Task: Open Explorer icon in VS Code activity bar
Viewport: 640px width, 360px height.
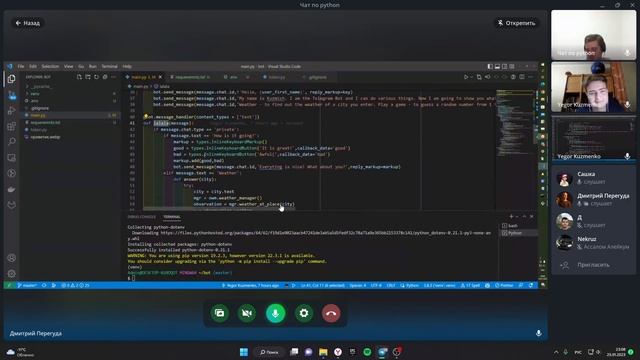Action: coord(11,79)
